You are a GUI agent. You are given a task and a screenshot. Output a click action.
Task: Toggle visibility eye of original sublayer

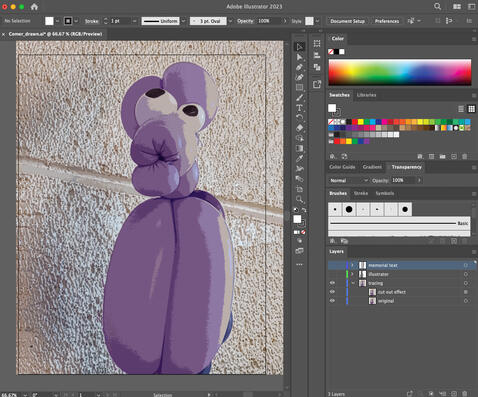coord(332,301)
